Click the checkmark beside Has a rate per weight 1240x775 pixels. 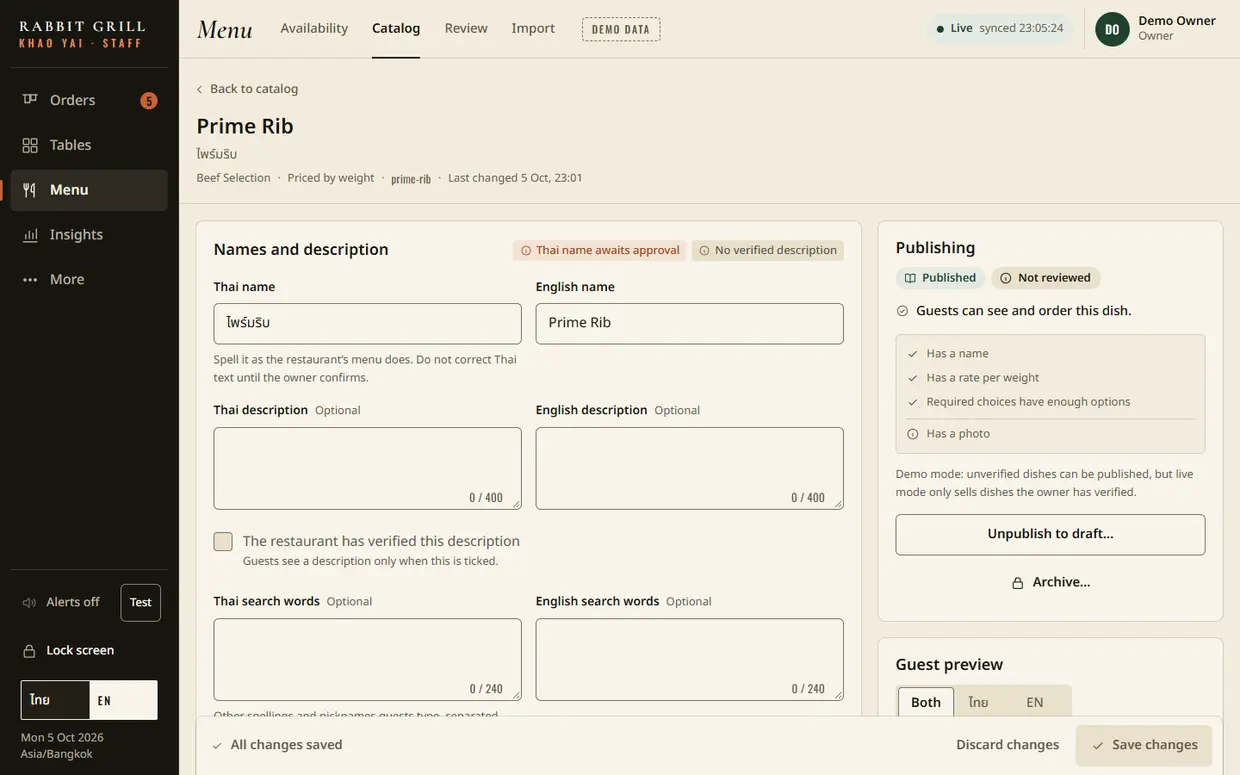(912, 378)
